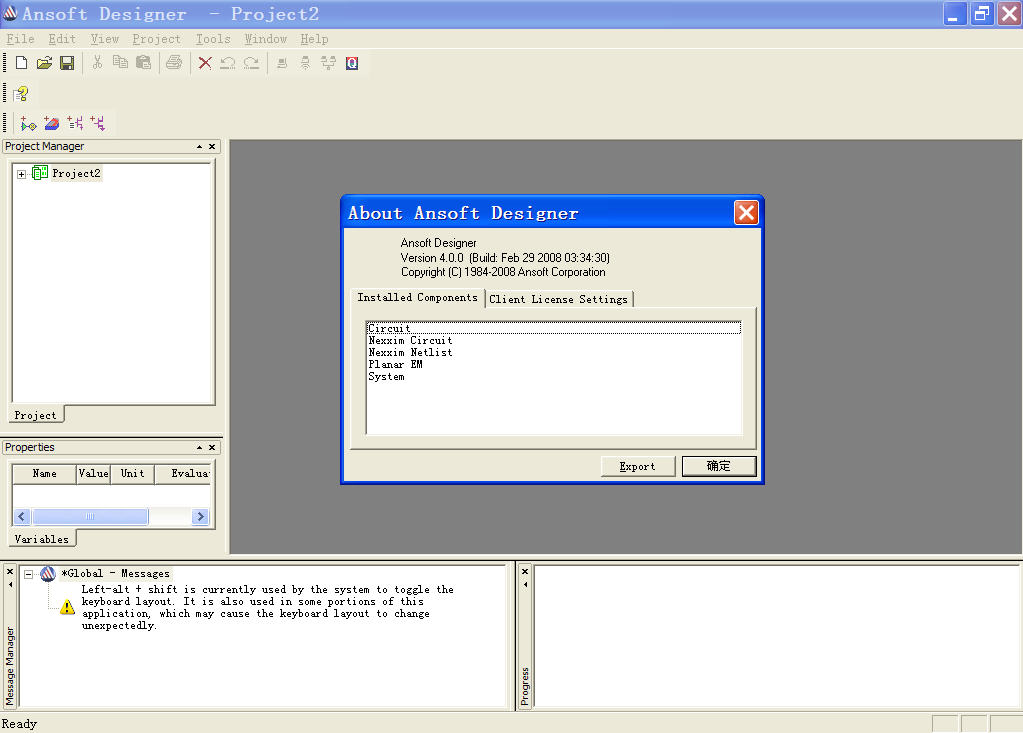Open the View menu
Viewport: 1023px width, 733px height.
pos(104,39)
